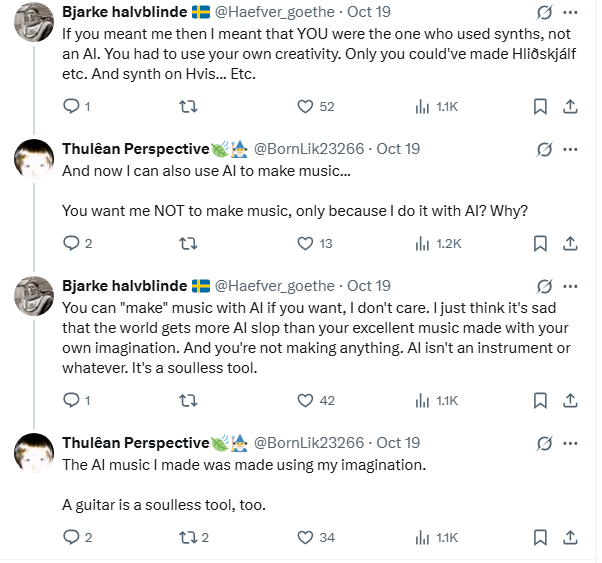Open Bjarke halvblinde's profile from first tweet

tap(125, 12)
